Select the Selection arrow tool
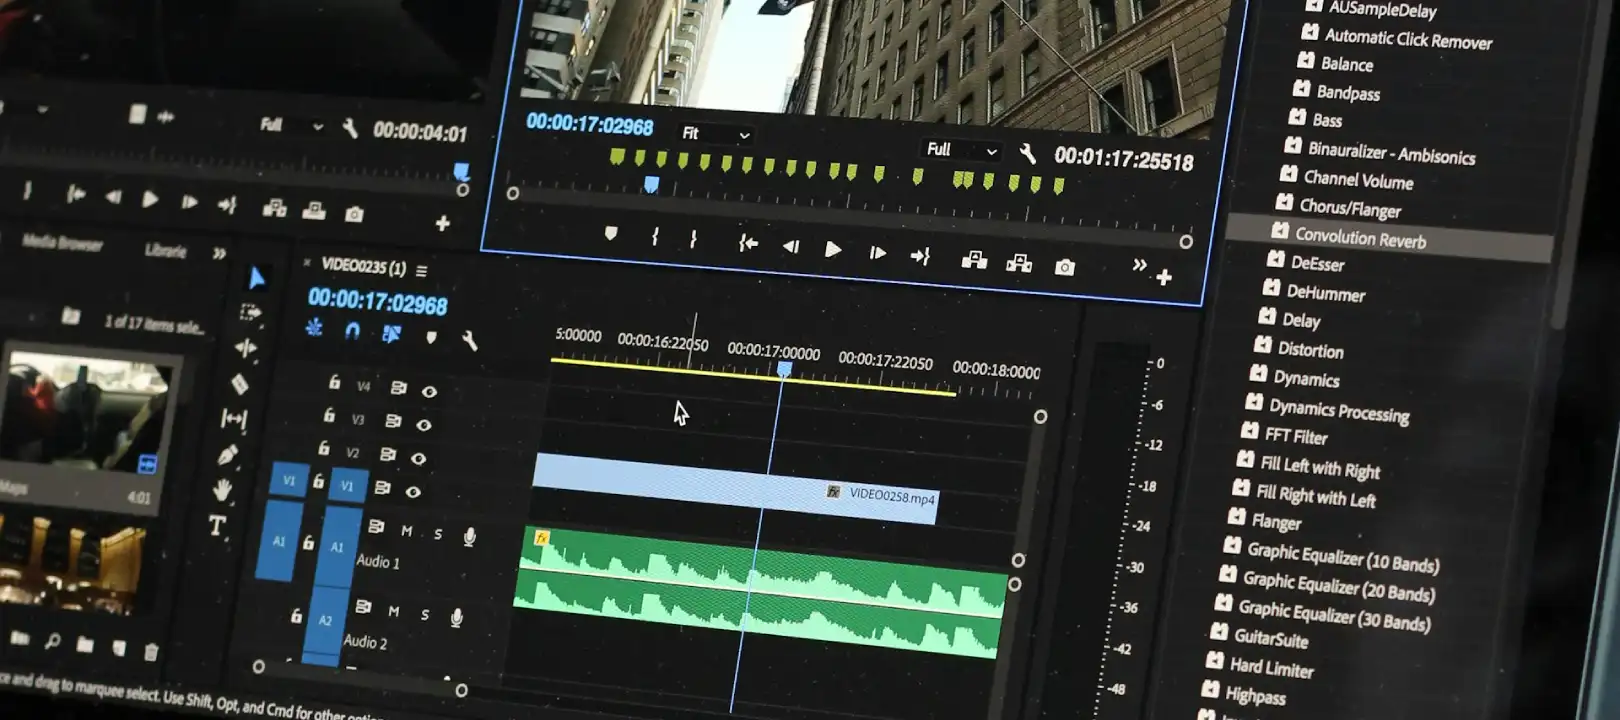 (x=256, y=277)
